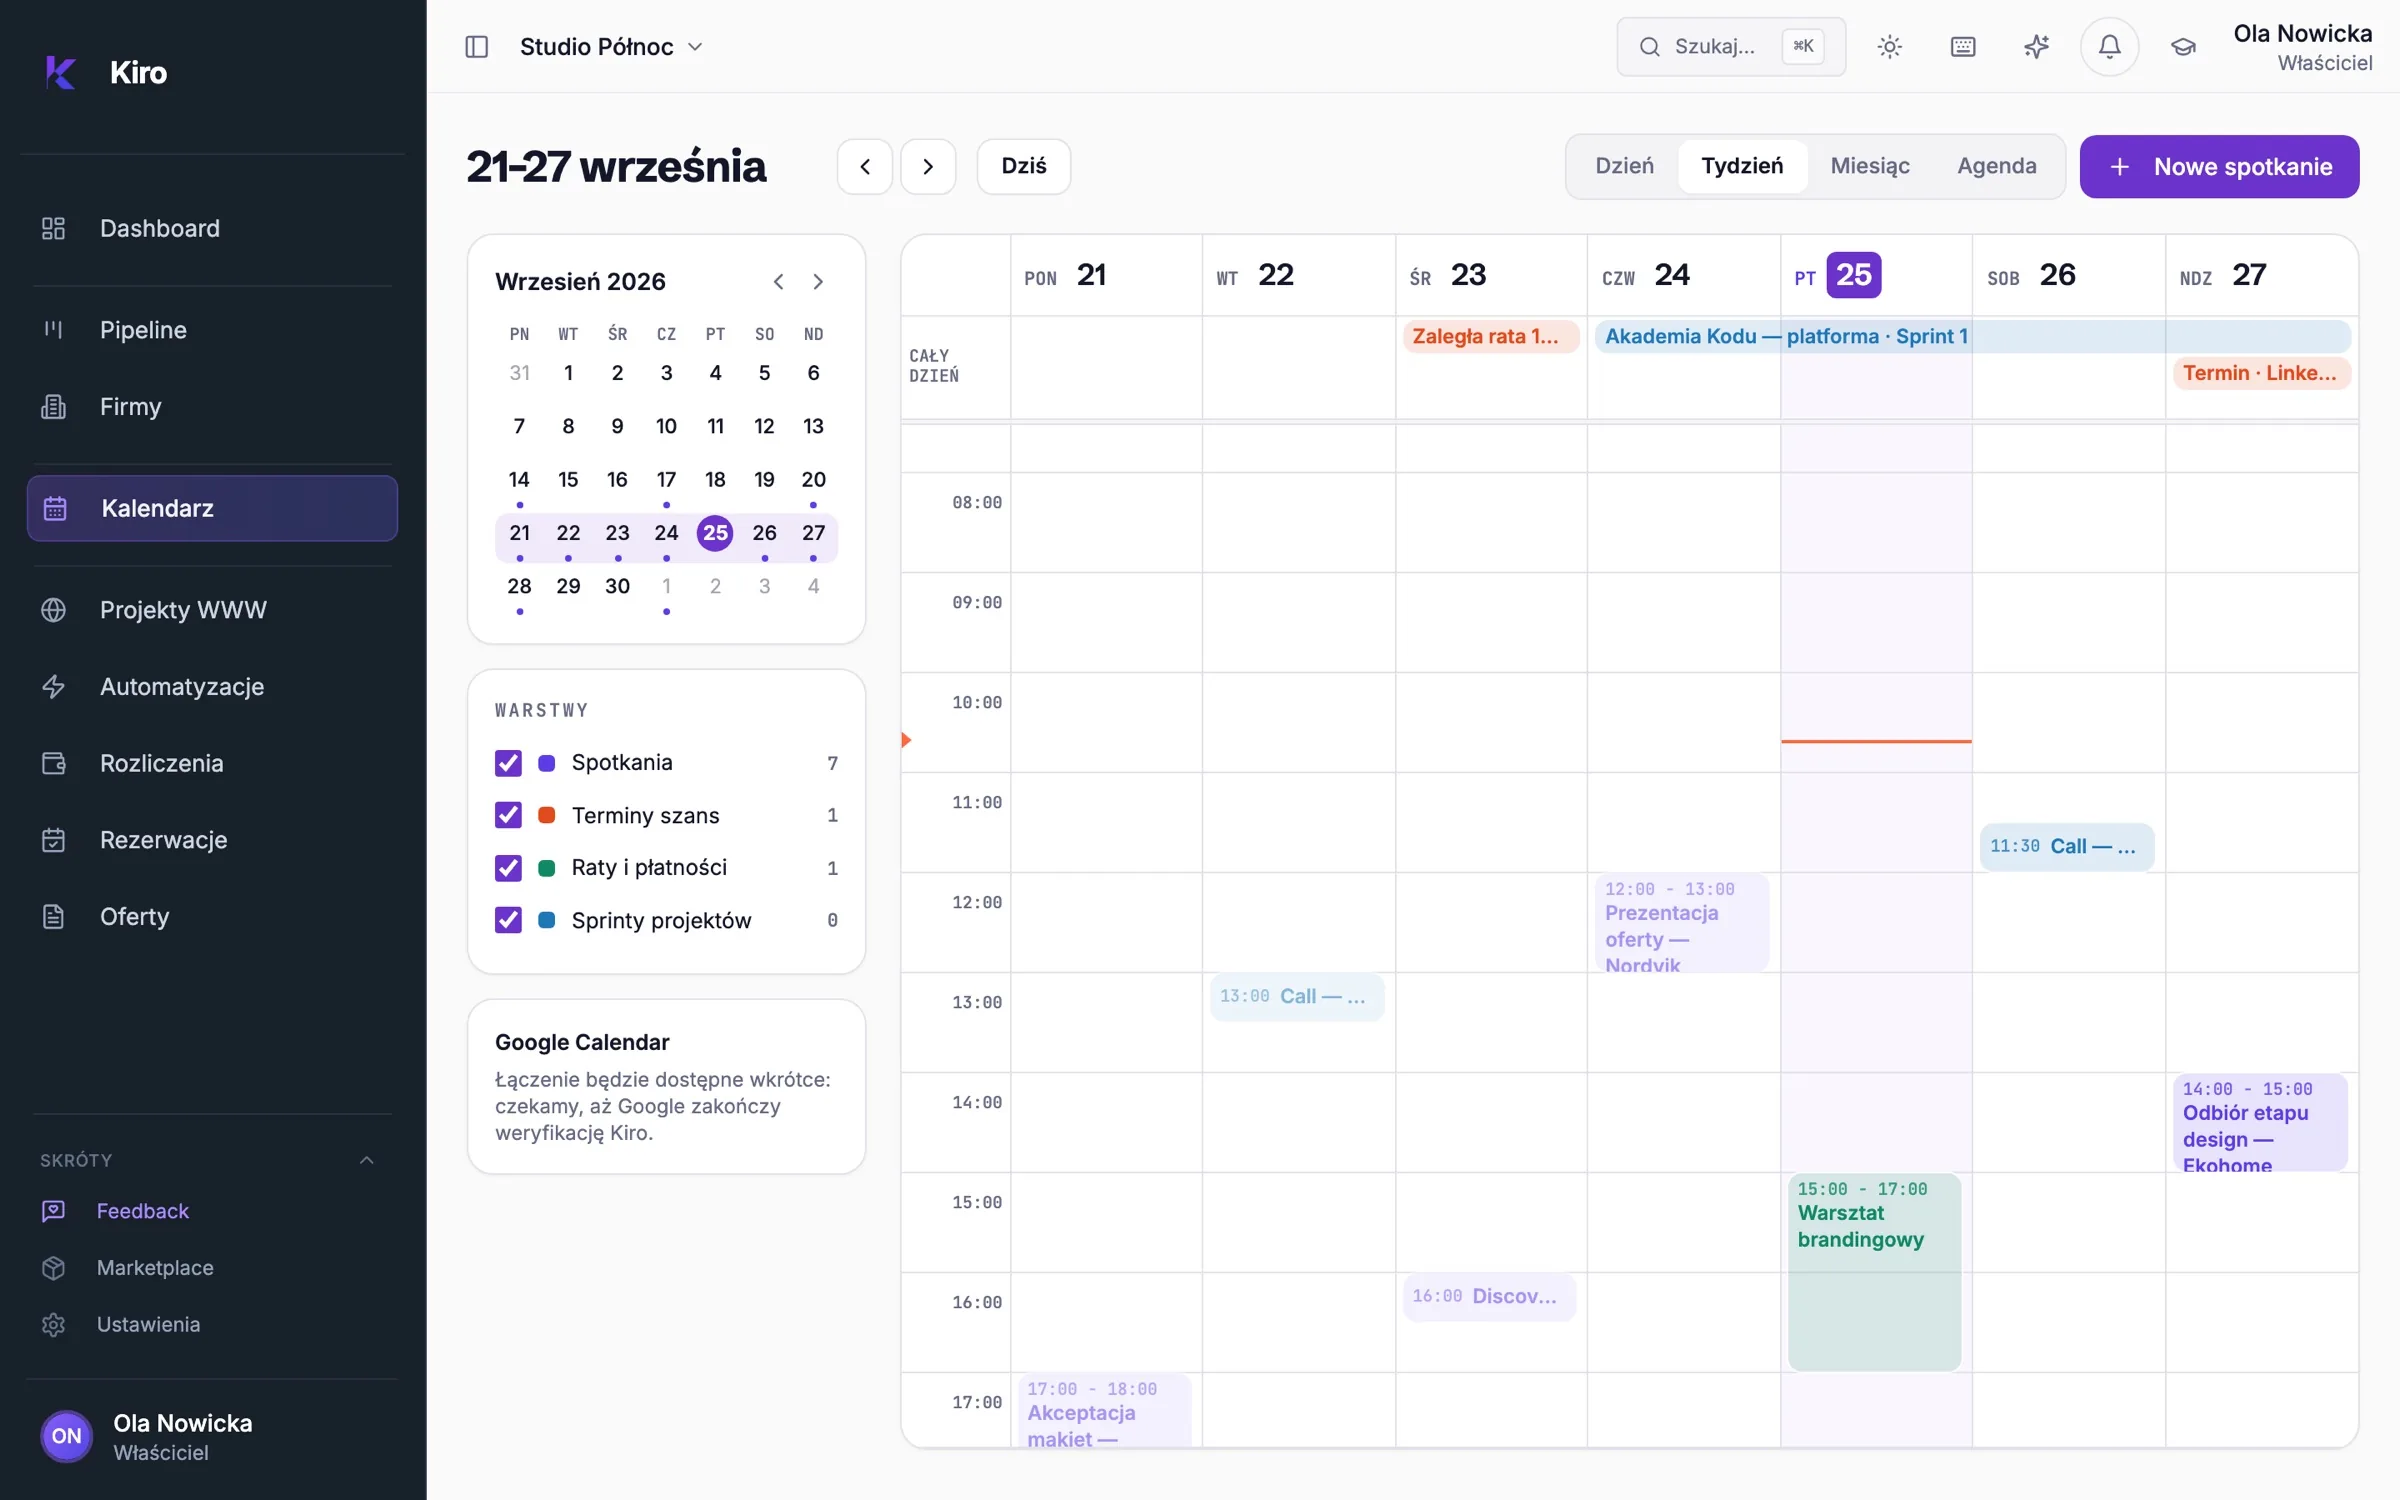Open Ustawienia settings shortcut

pos(212,1325)
